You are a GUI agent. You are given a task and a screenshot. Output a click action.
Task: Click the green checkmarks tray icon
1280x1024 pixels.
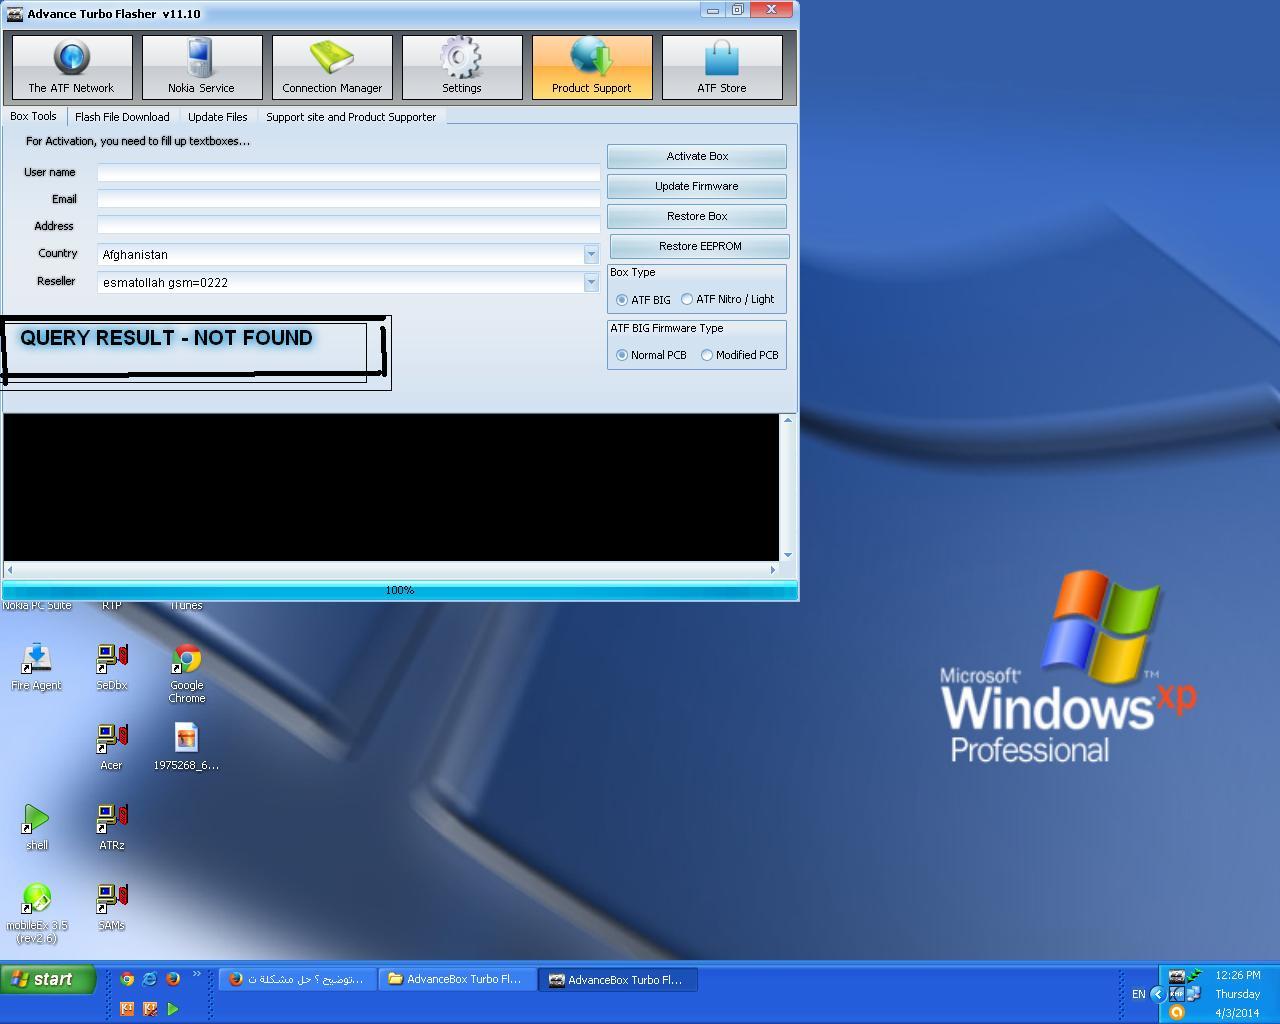[1194, 976]
